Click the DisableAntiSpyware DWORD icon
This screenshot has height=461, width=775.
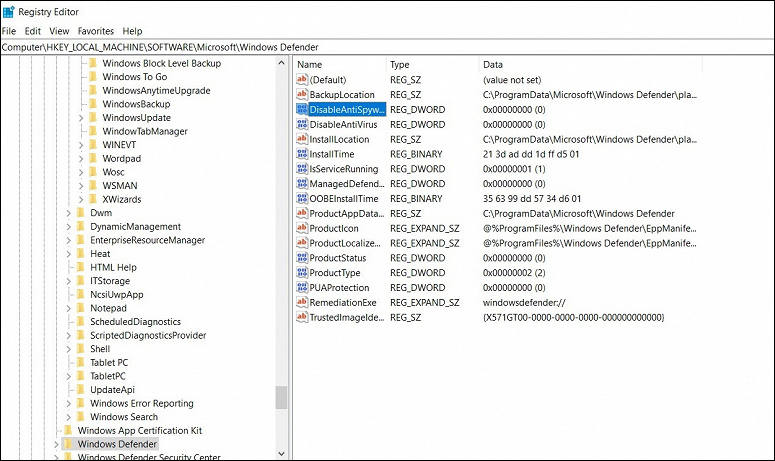(x=301, y=109)
